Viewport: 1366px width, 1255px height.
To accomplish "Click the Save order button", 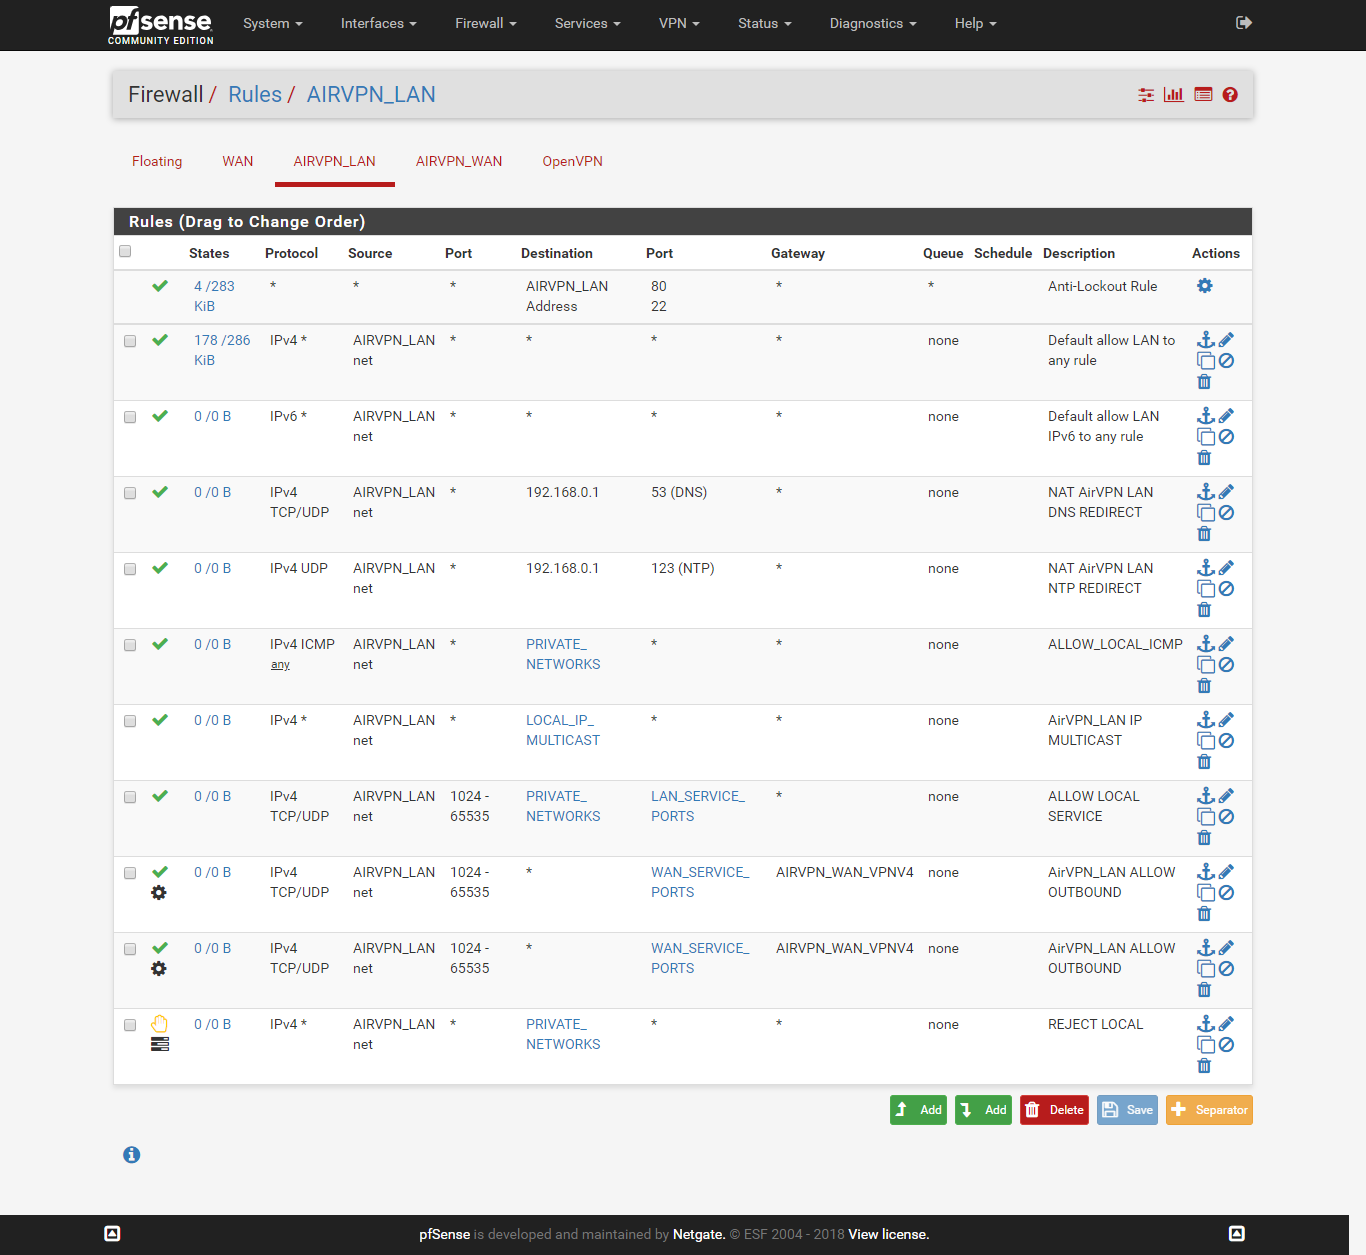I will coord(1127,1110).
